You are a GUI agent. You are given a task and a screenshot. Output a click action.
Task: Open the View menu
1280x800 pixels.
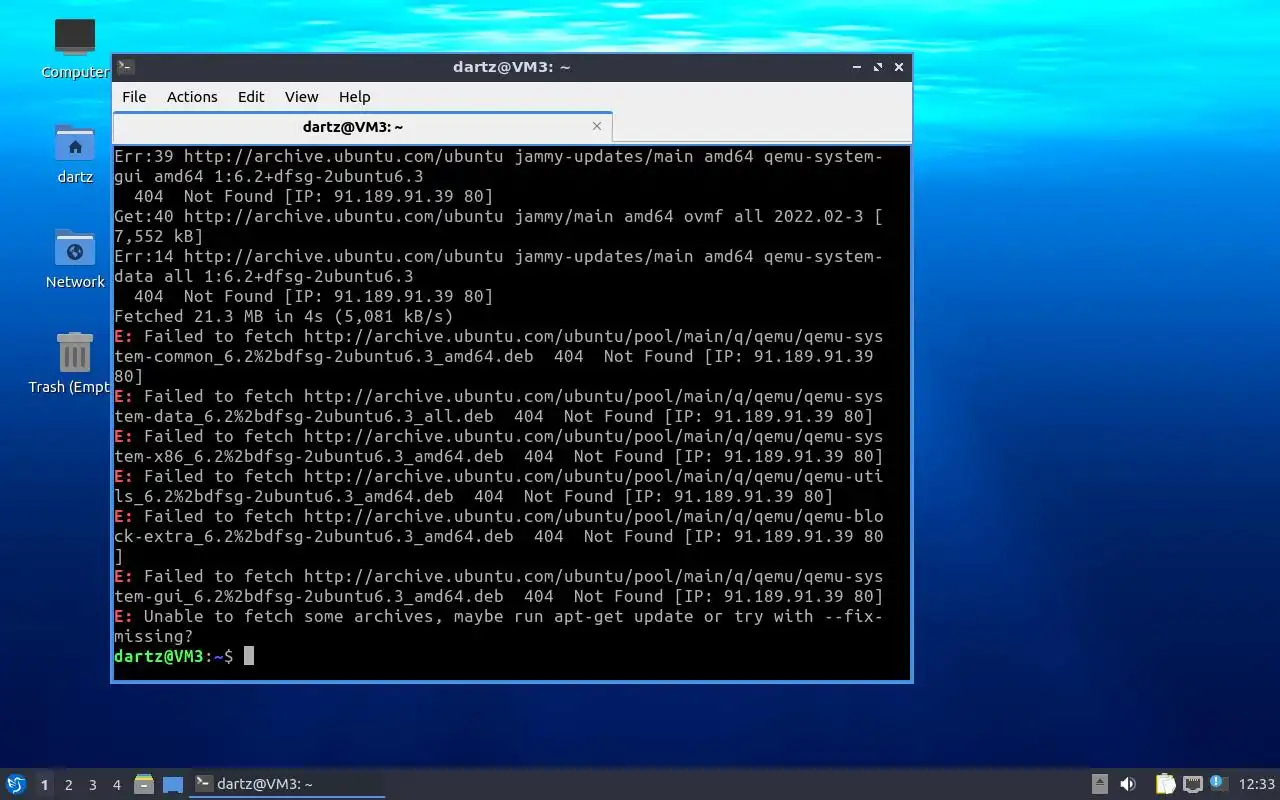(301, 96)
